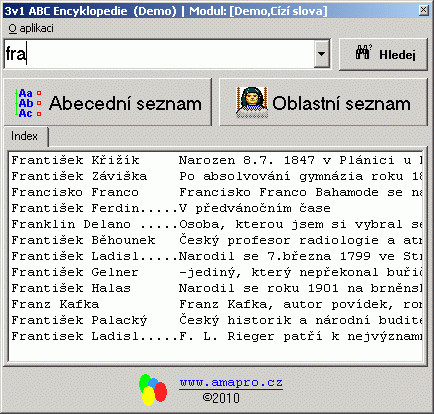This screenshot has height=414, width=434.
Task: Select the František Záviška entry
Action: coord(216,176)
